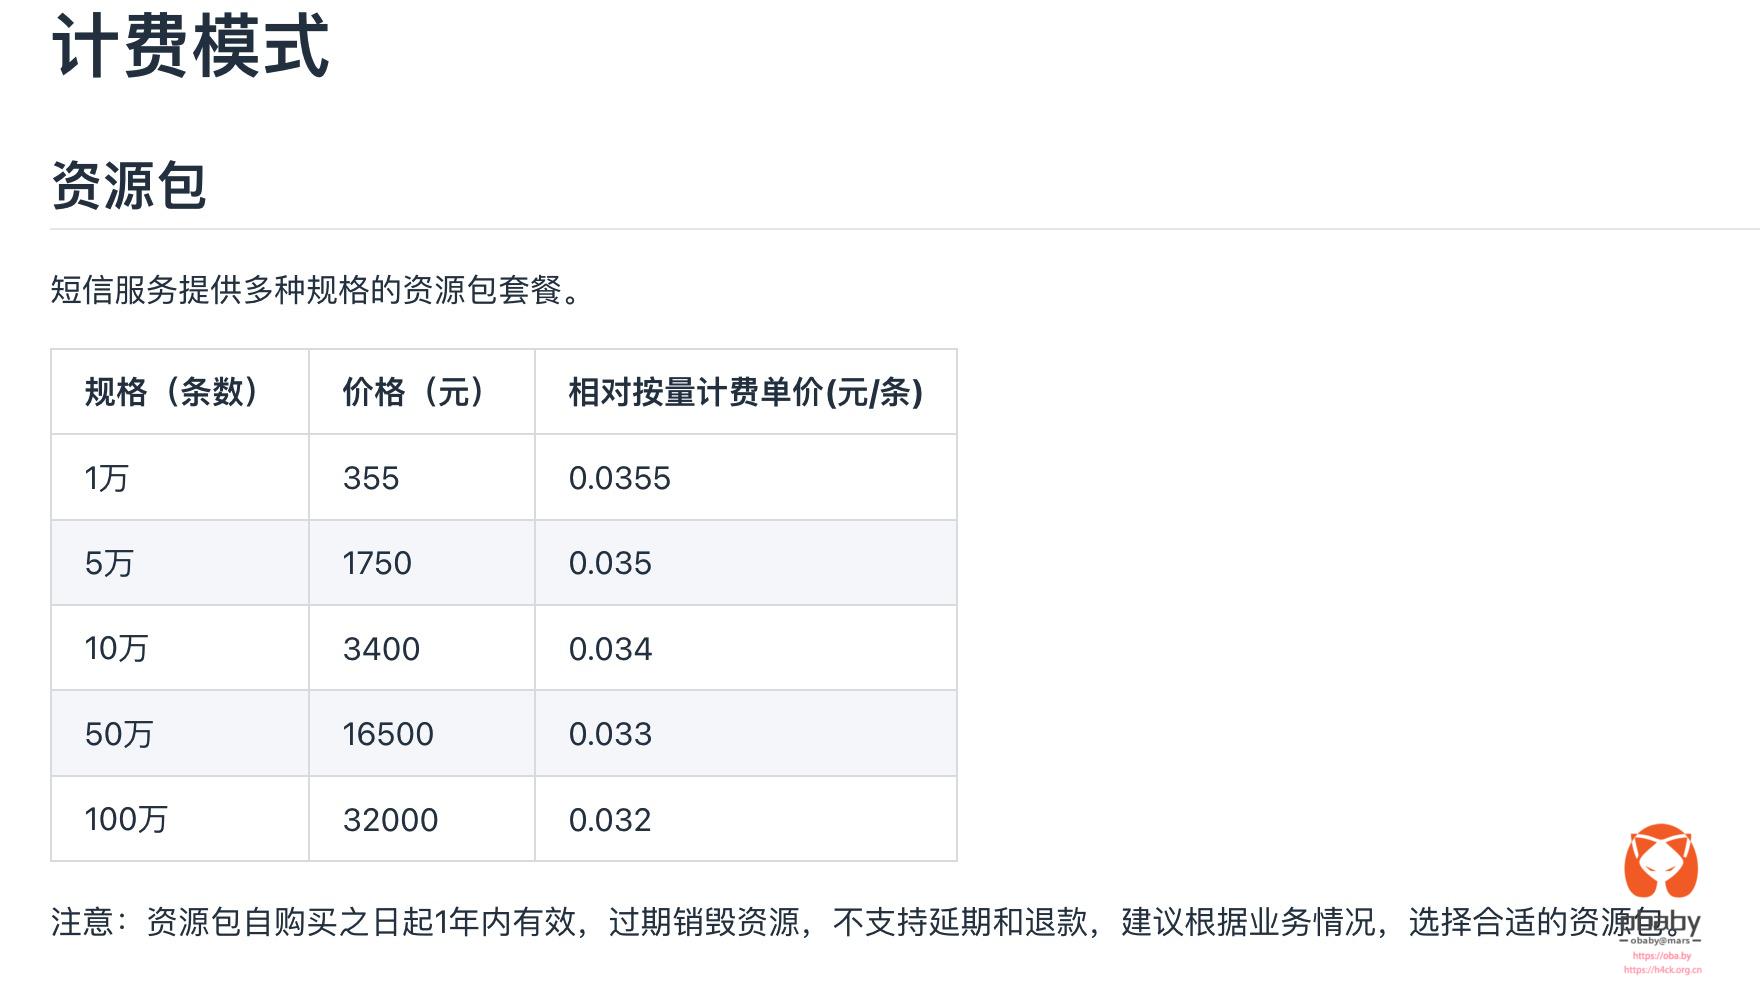Click the 355 price cell

click(x=371, y=478)
